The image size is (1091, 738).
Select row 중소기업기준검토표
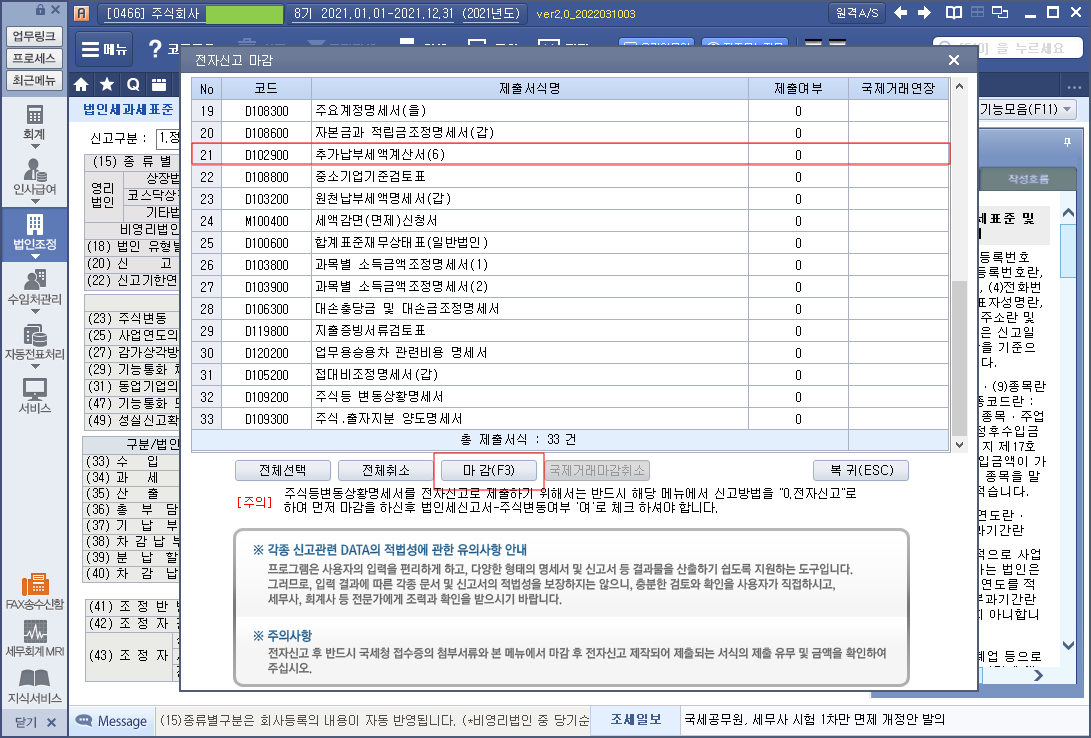(570, 177)
